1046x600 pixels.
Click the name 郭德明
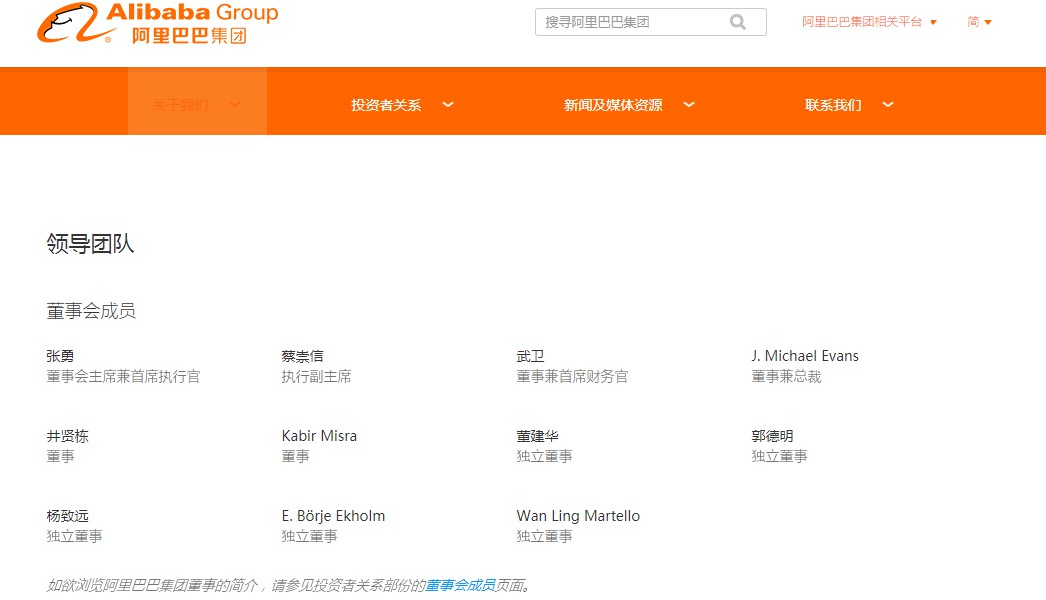(x=772, y=436)
